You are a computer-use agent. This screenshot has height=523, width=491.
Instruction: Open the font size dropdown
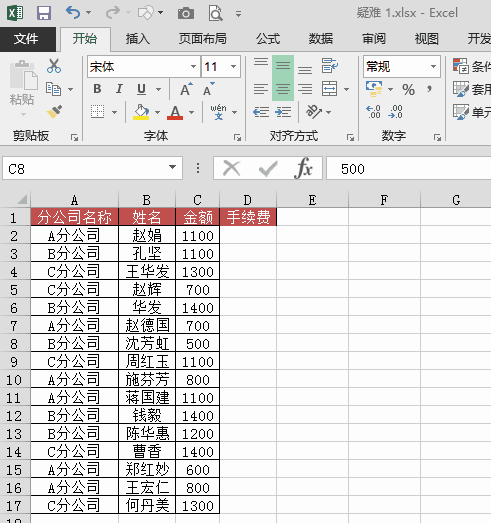point(233,66)
